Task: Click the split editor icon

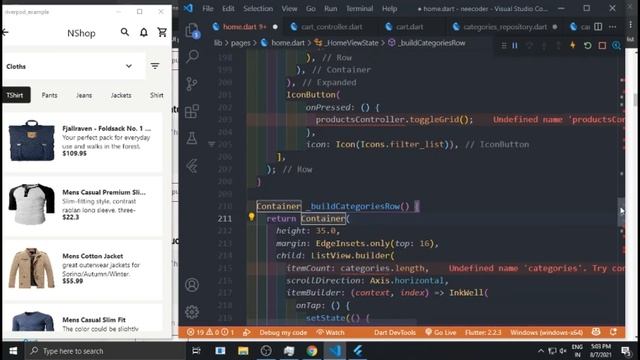Action: 598,27
